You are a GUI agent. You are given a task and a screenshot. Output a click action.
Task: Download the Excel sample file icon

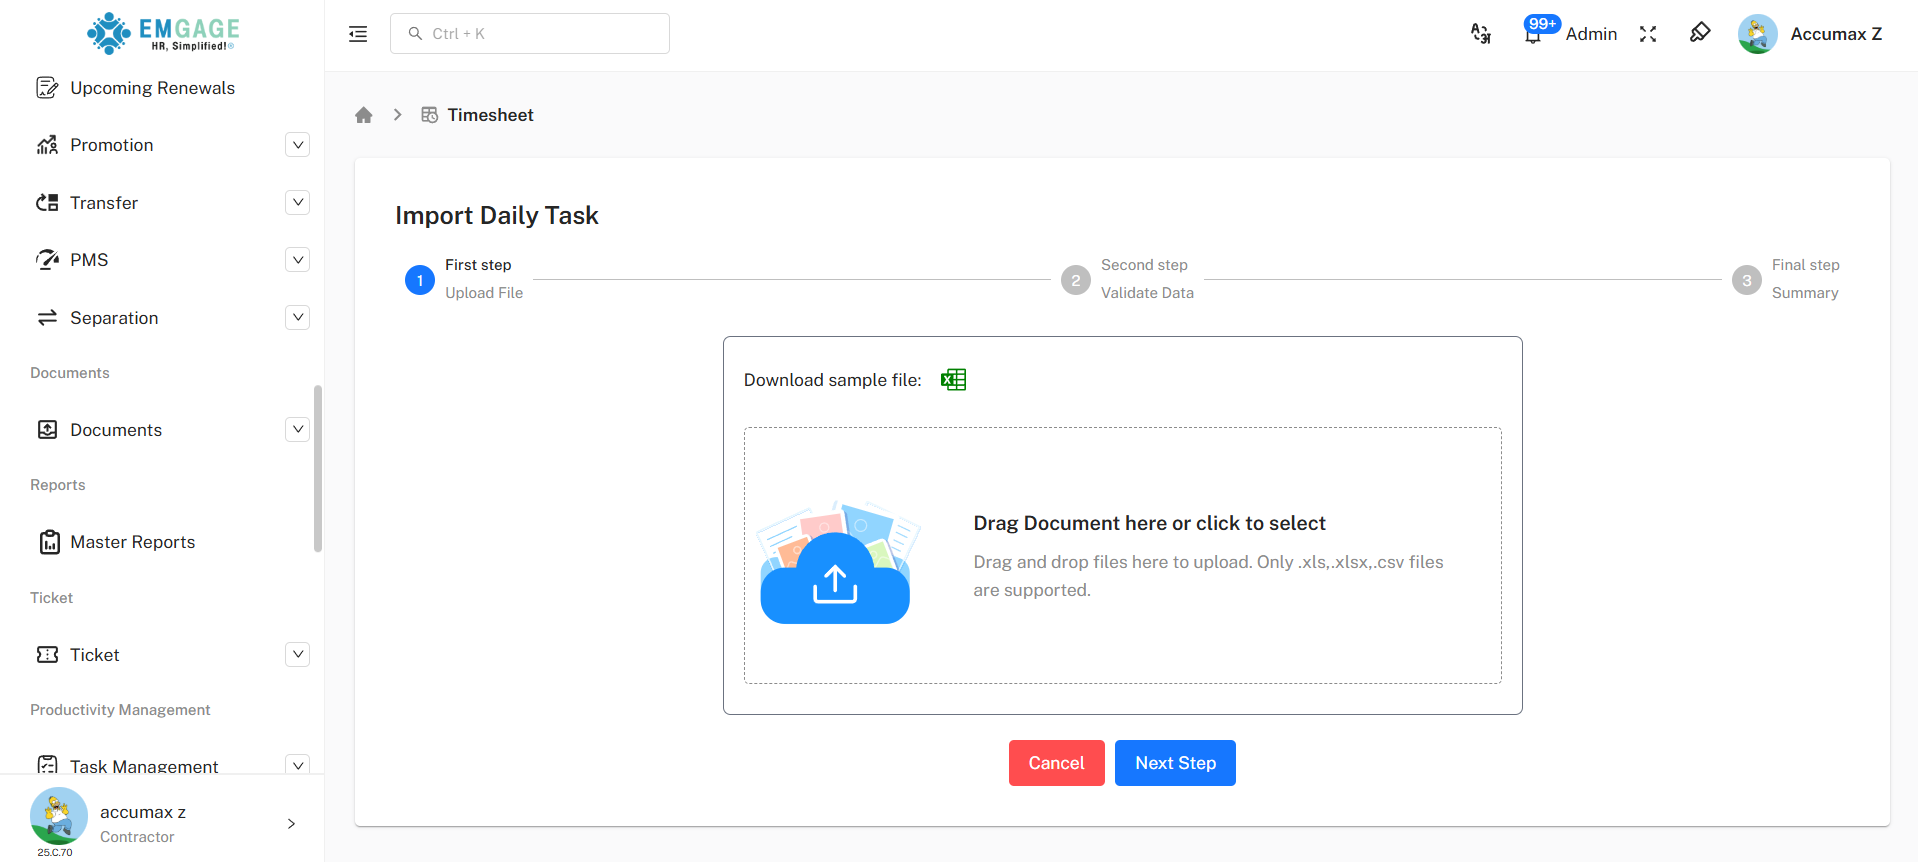[x=953, y=380]
